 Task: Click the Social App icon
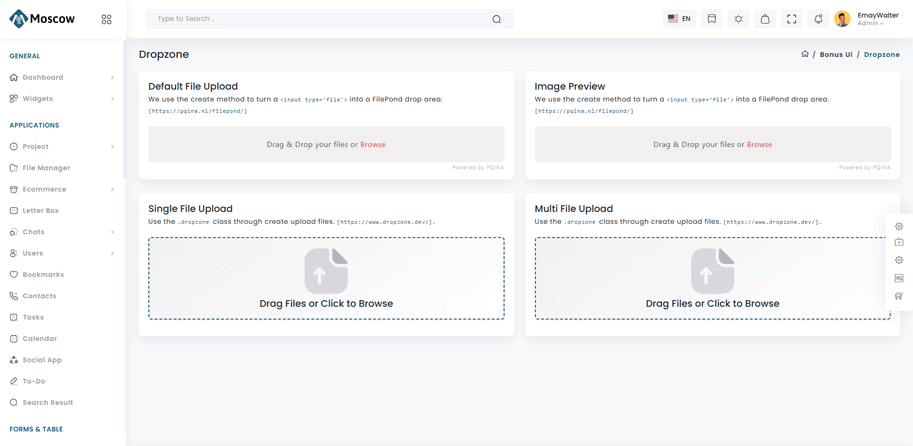pyautogui.click(x=14, y=360)
